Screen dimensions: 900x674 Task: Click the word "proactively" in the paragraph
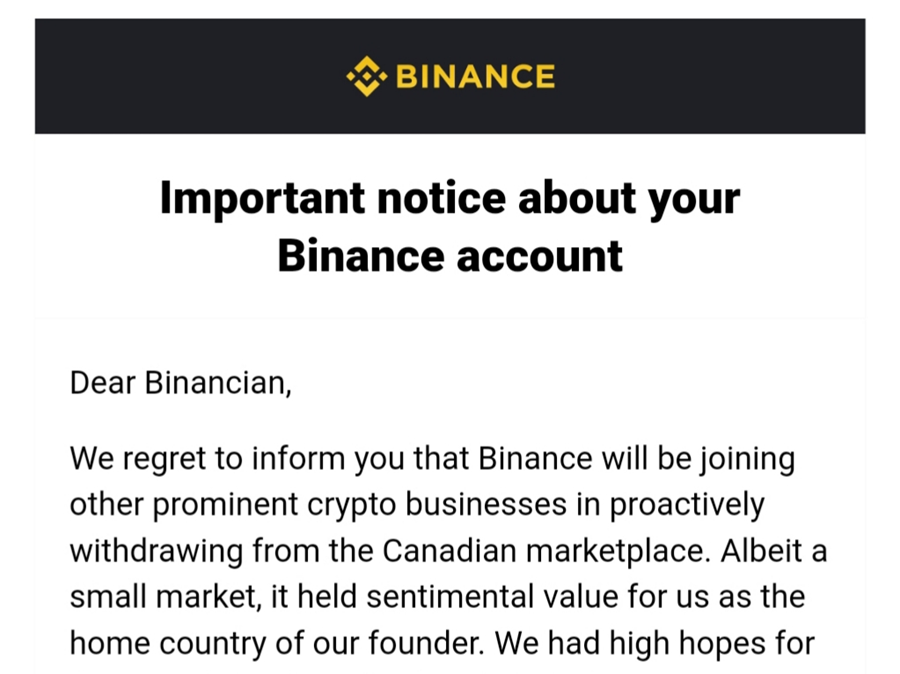pyautogui.click(x=687, y=506)
